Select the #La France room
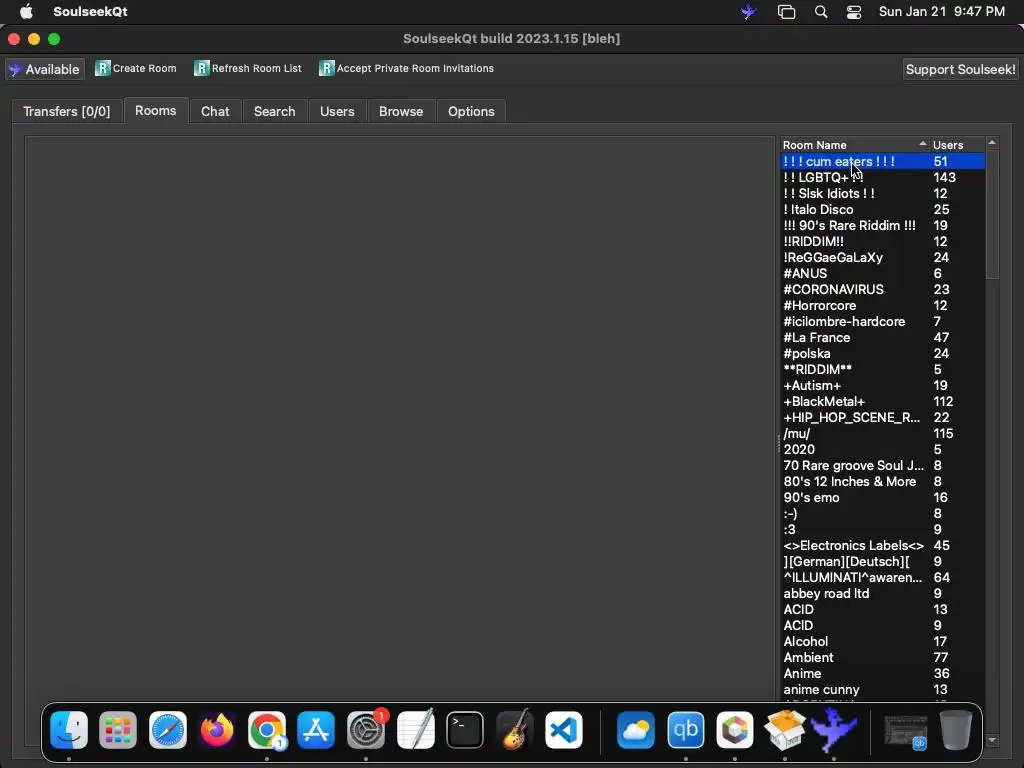 click(x=882, y=338)
